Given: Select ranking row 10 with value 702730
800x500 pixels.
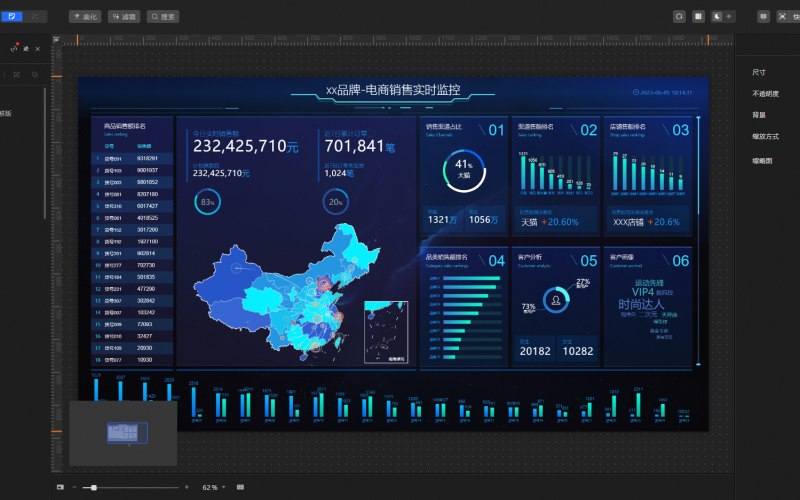Looking at the screenshot, I should [132, 265].
